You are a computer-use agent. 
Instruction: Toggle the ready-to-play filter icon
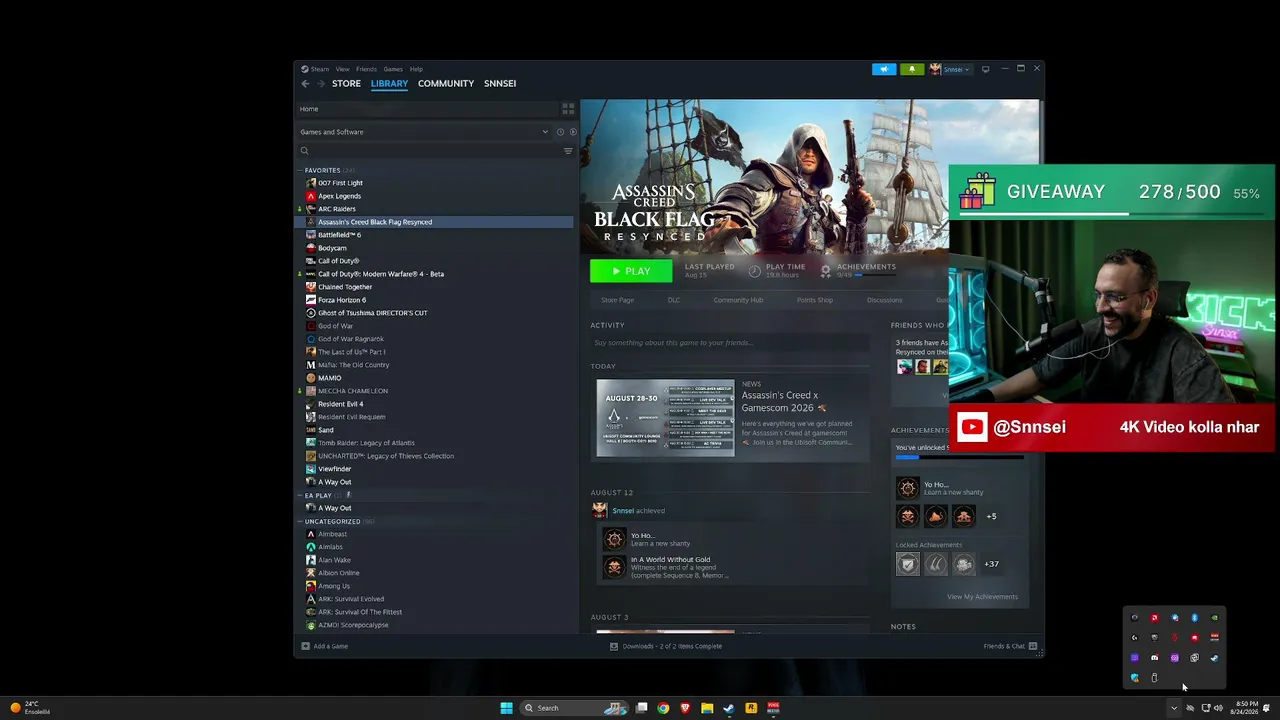click(x=573, y=132)
